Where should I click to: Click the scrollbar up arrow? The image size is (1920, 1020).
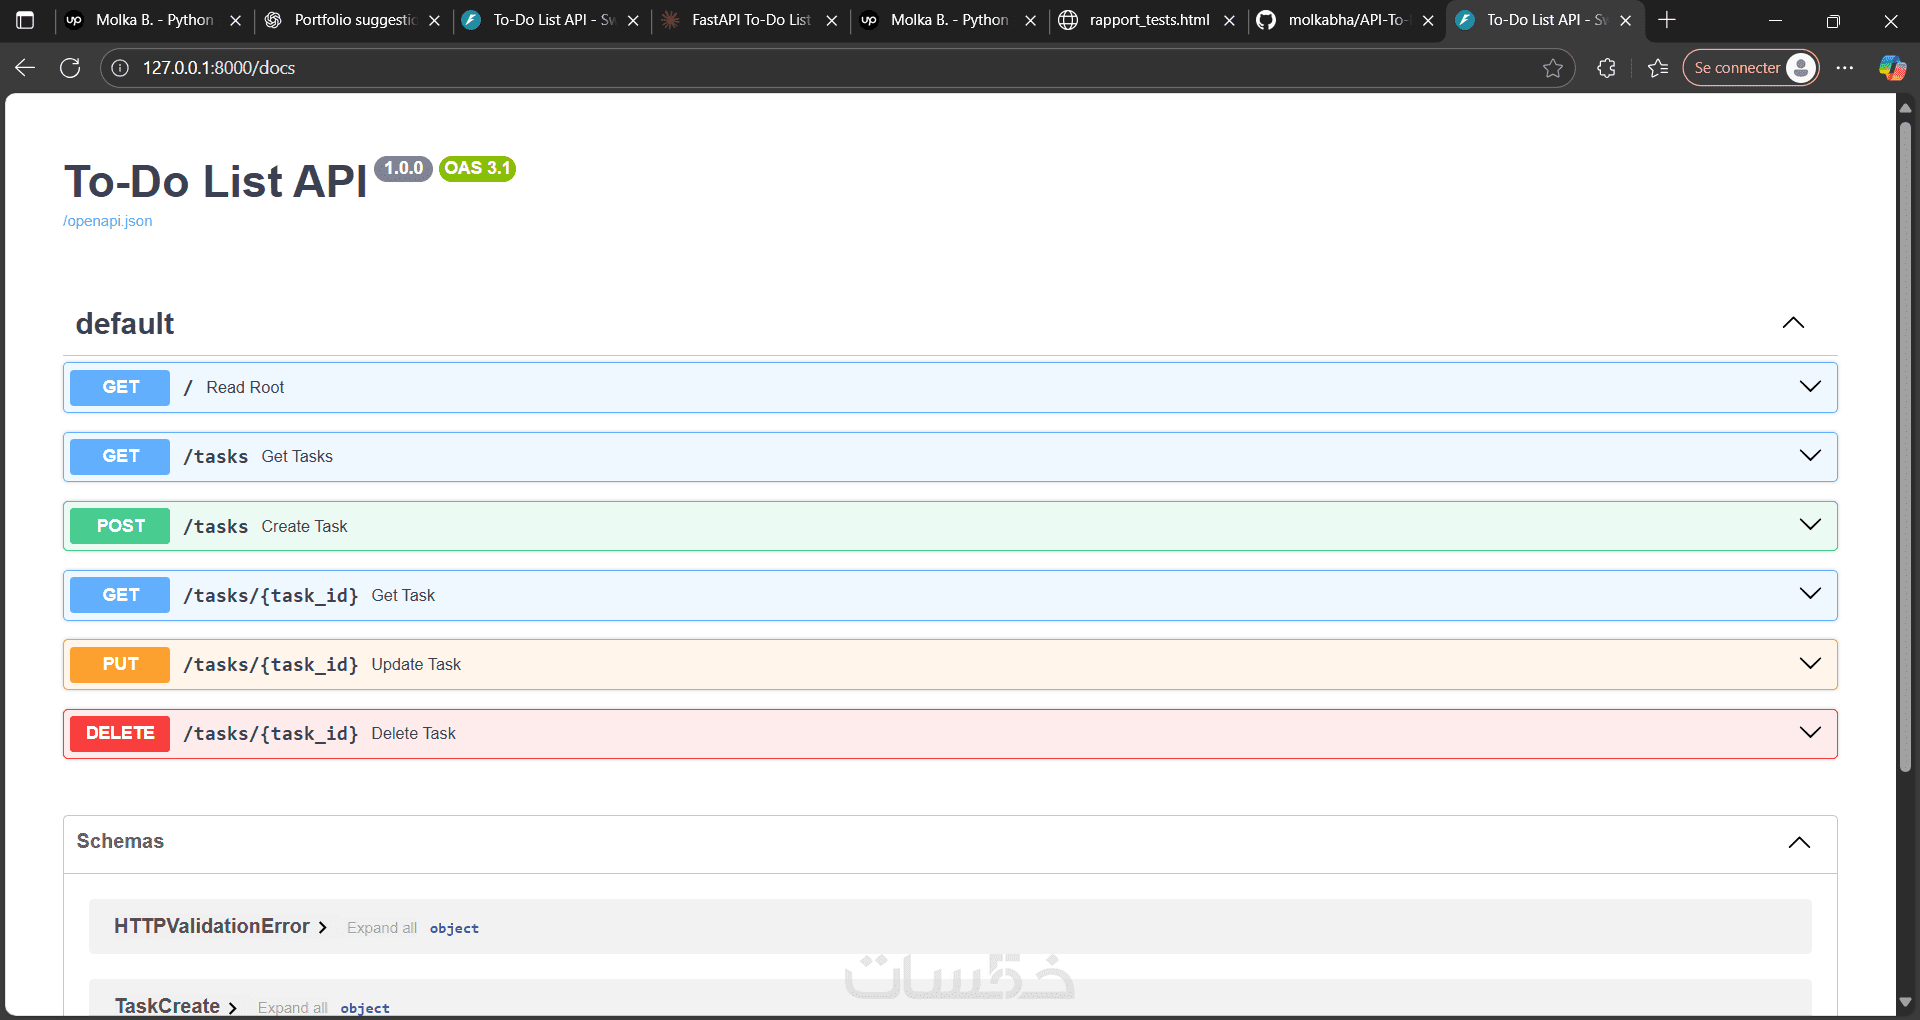coord(1905,107)
